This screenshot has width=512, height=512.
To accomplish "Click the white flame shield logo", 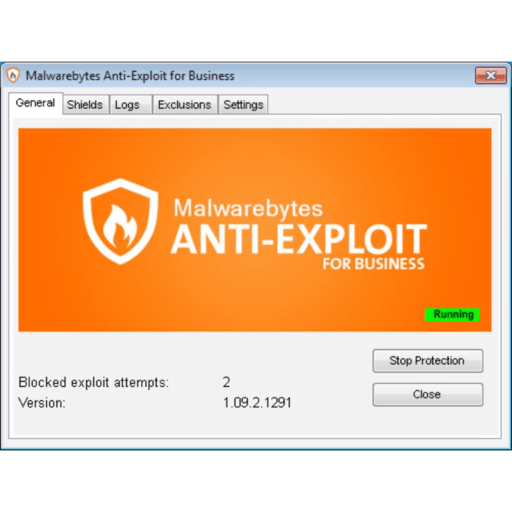I will tap(120, 222).
